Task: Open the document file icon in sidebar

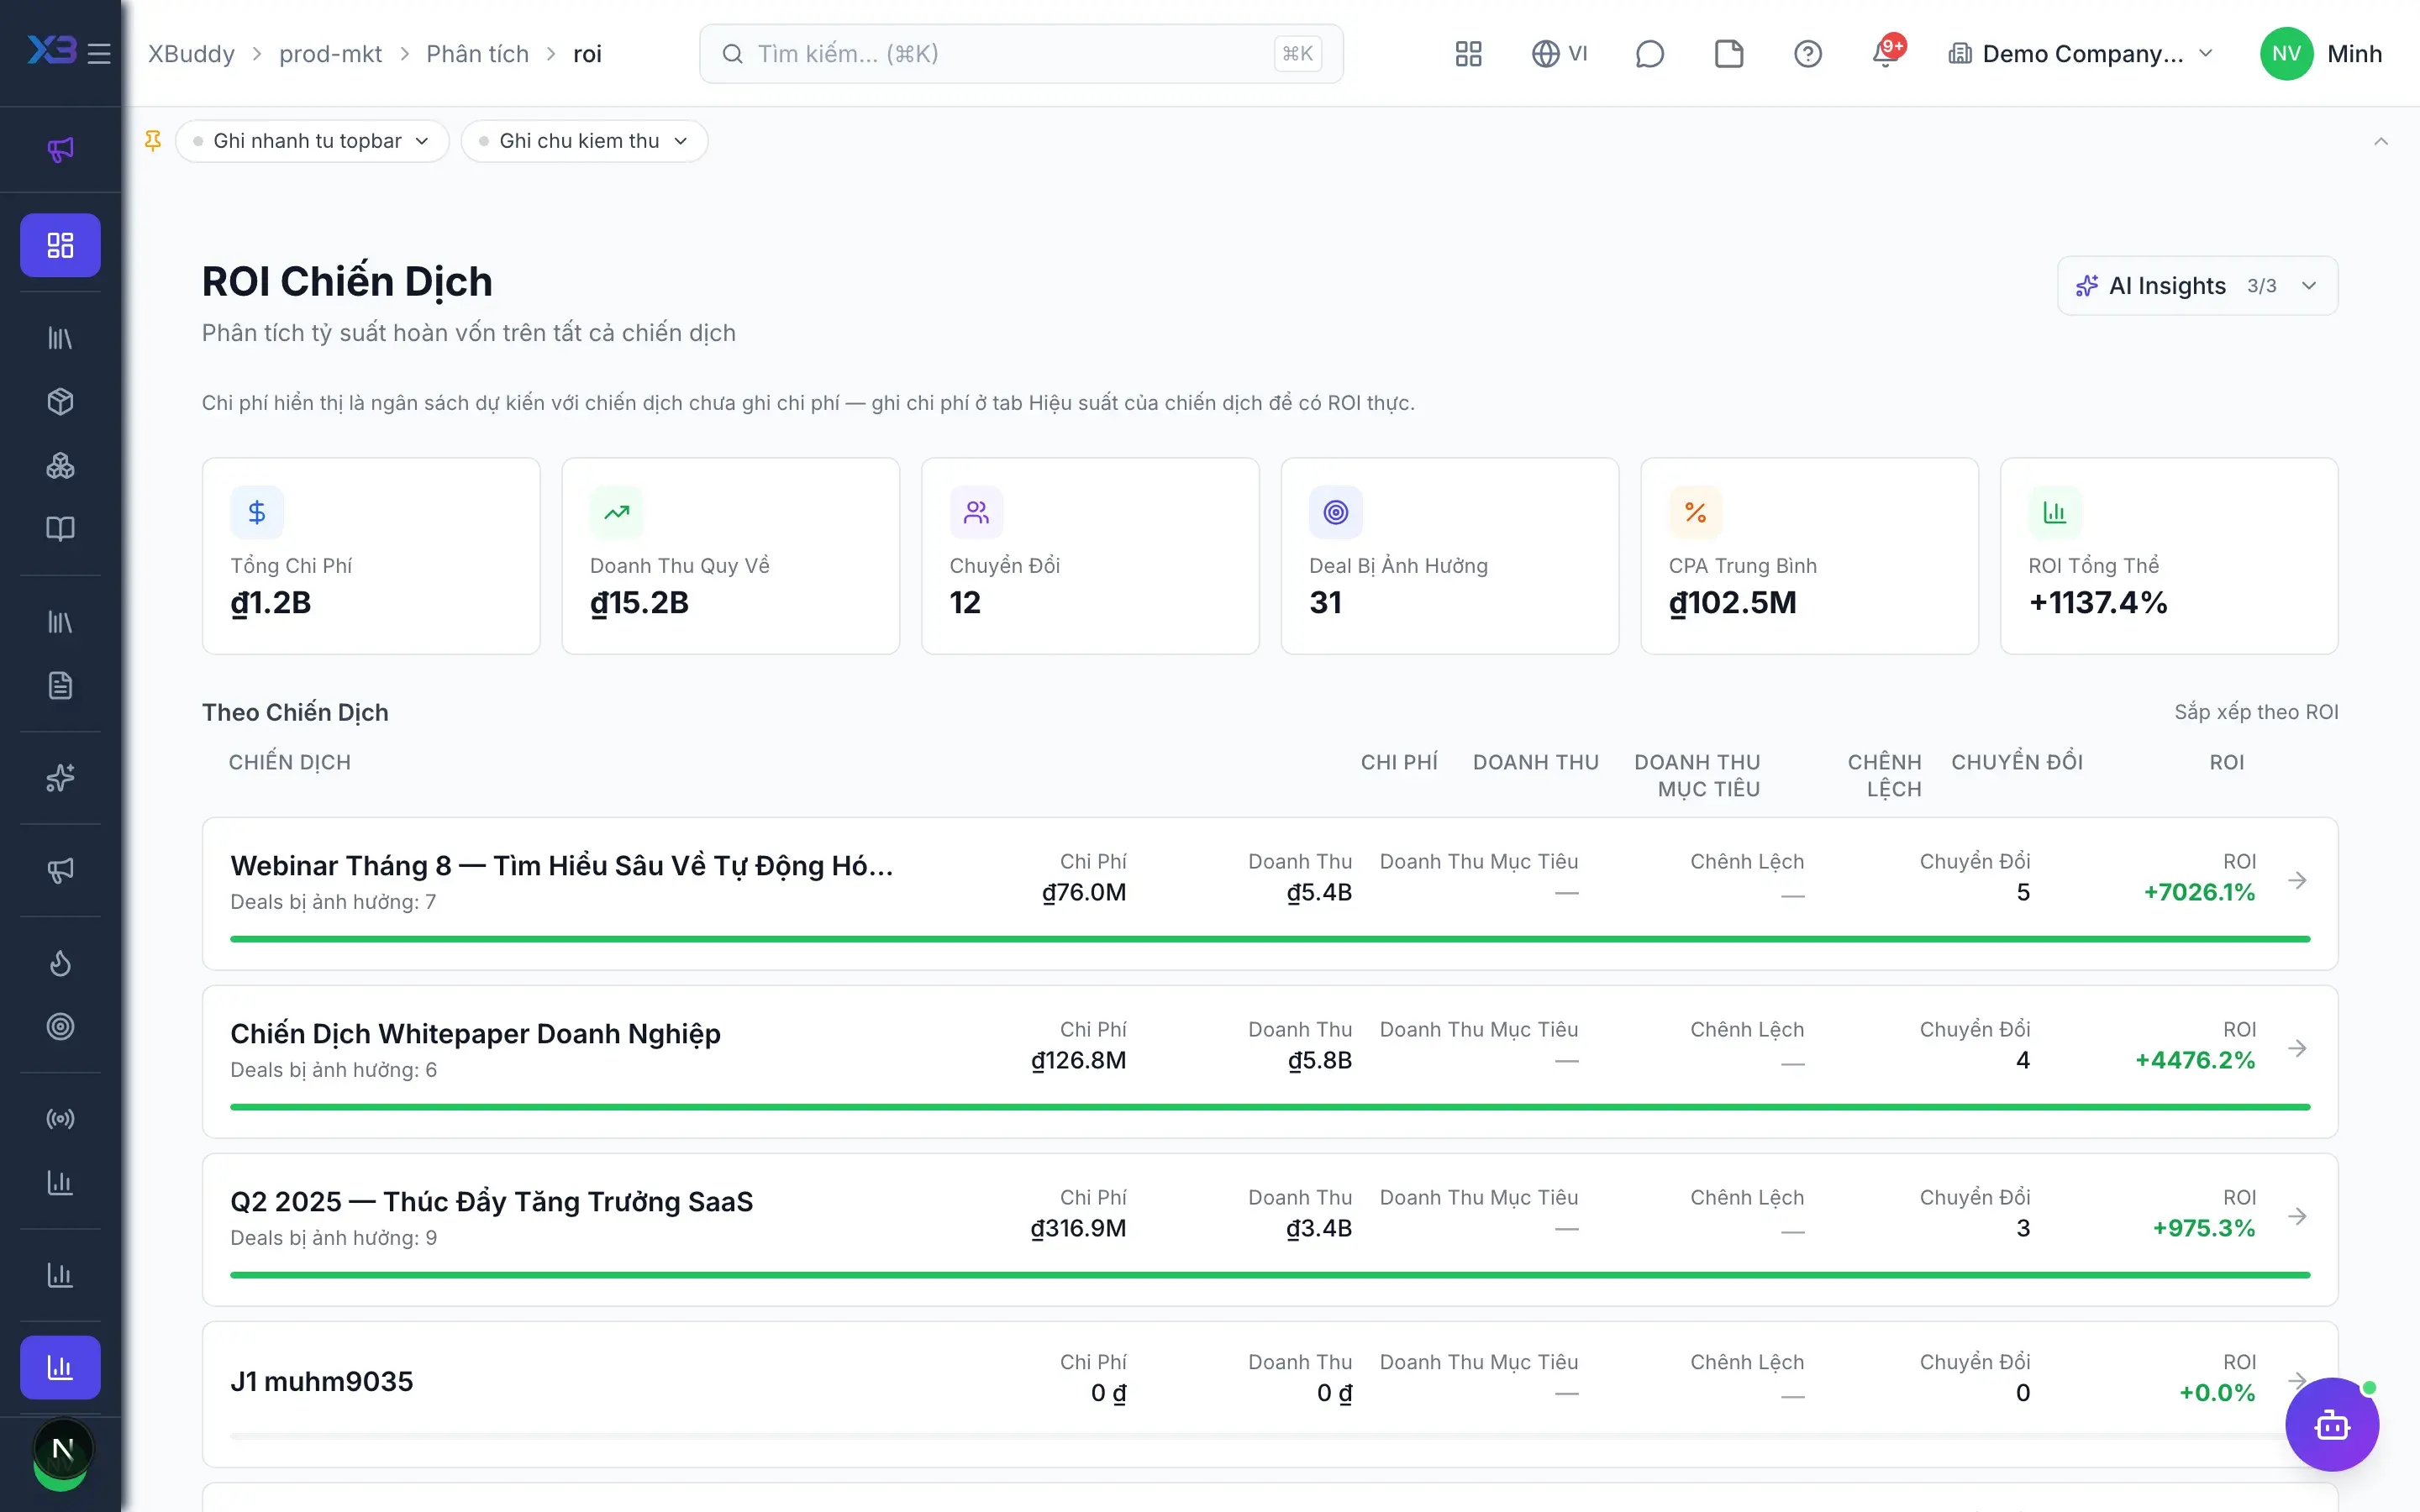Action: pos(60,685)
